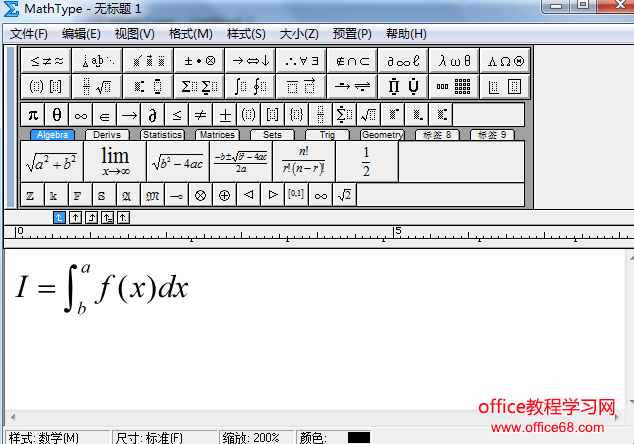Open the miscellaneous symbols palette (∂∞ℓ)

[x=403, y=61]
